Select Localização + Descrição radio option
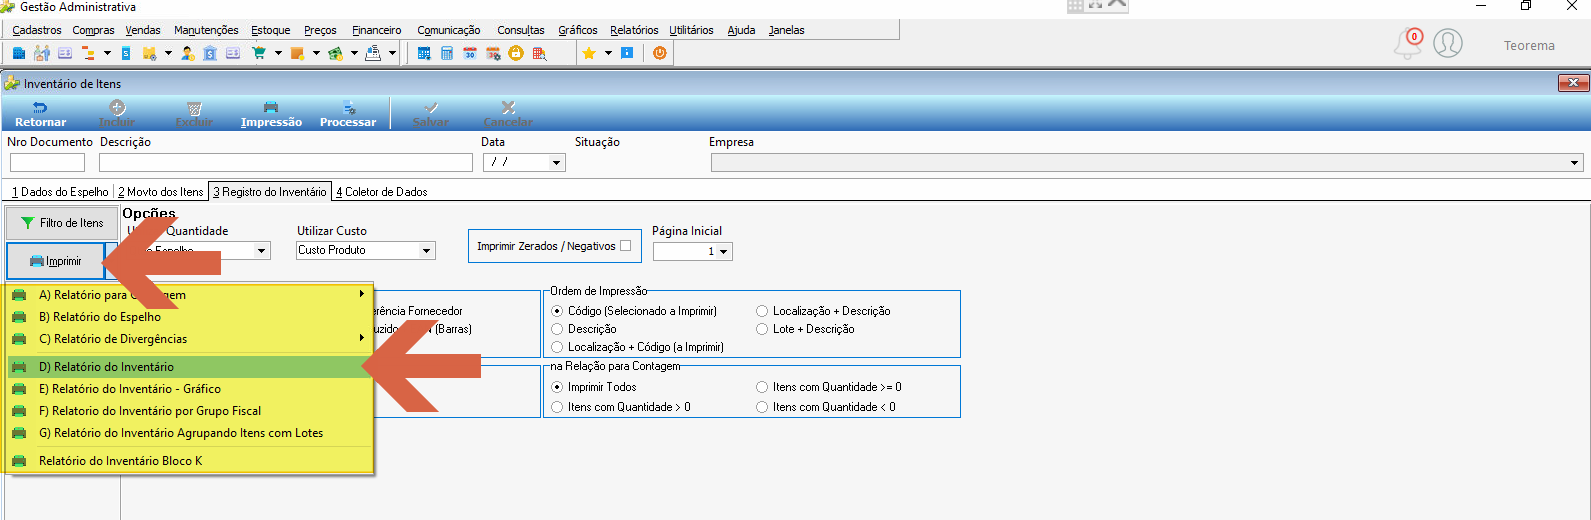The width and height of the screenshot is (1591, 520). tap(762, 311)
